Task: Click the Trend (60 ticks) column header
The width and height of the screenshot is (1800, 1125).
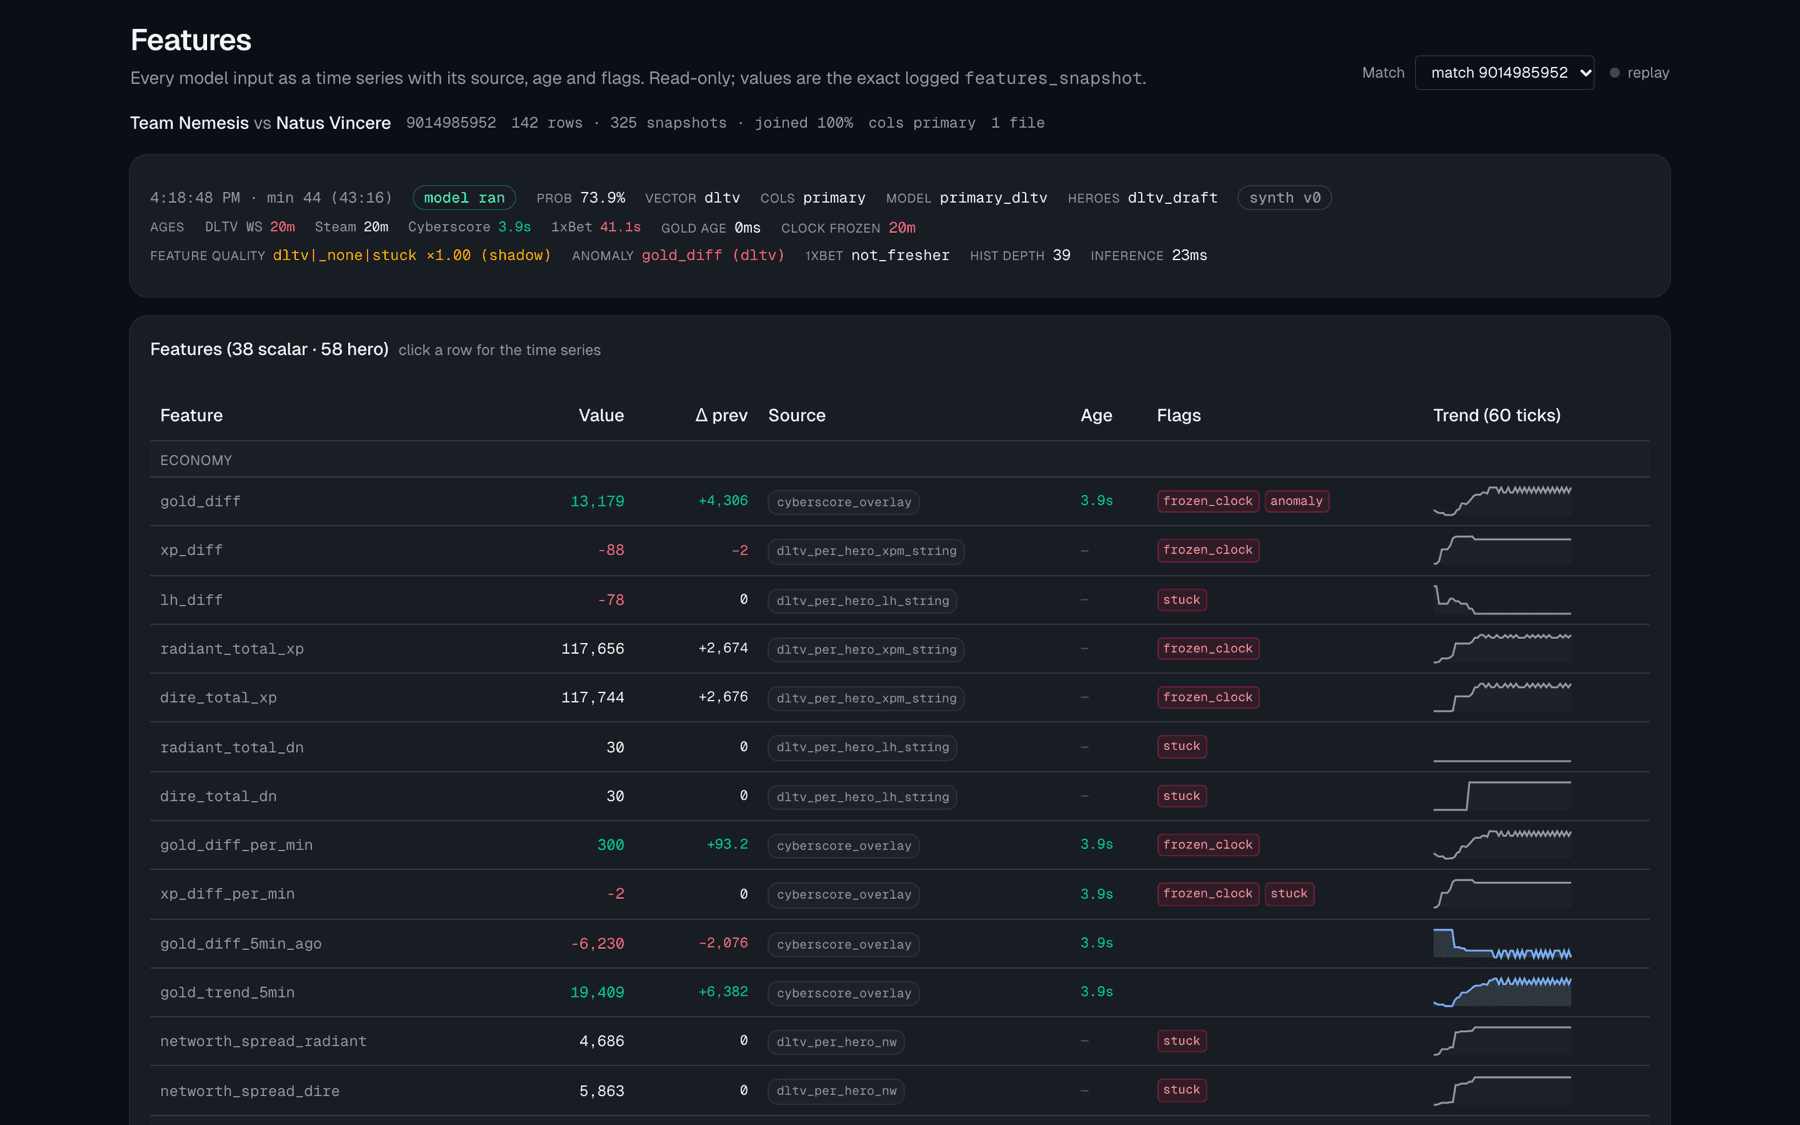Action: [x=1496, y=415]
